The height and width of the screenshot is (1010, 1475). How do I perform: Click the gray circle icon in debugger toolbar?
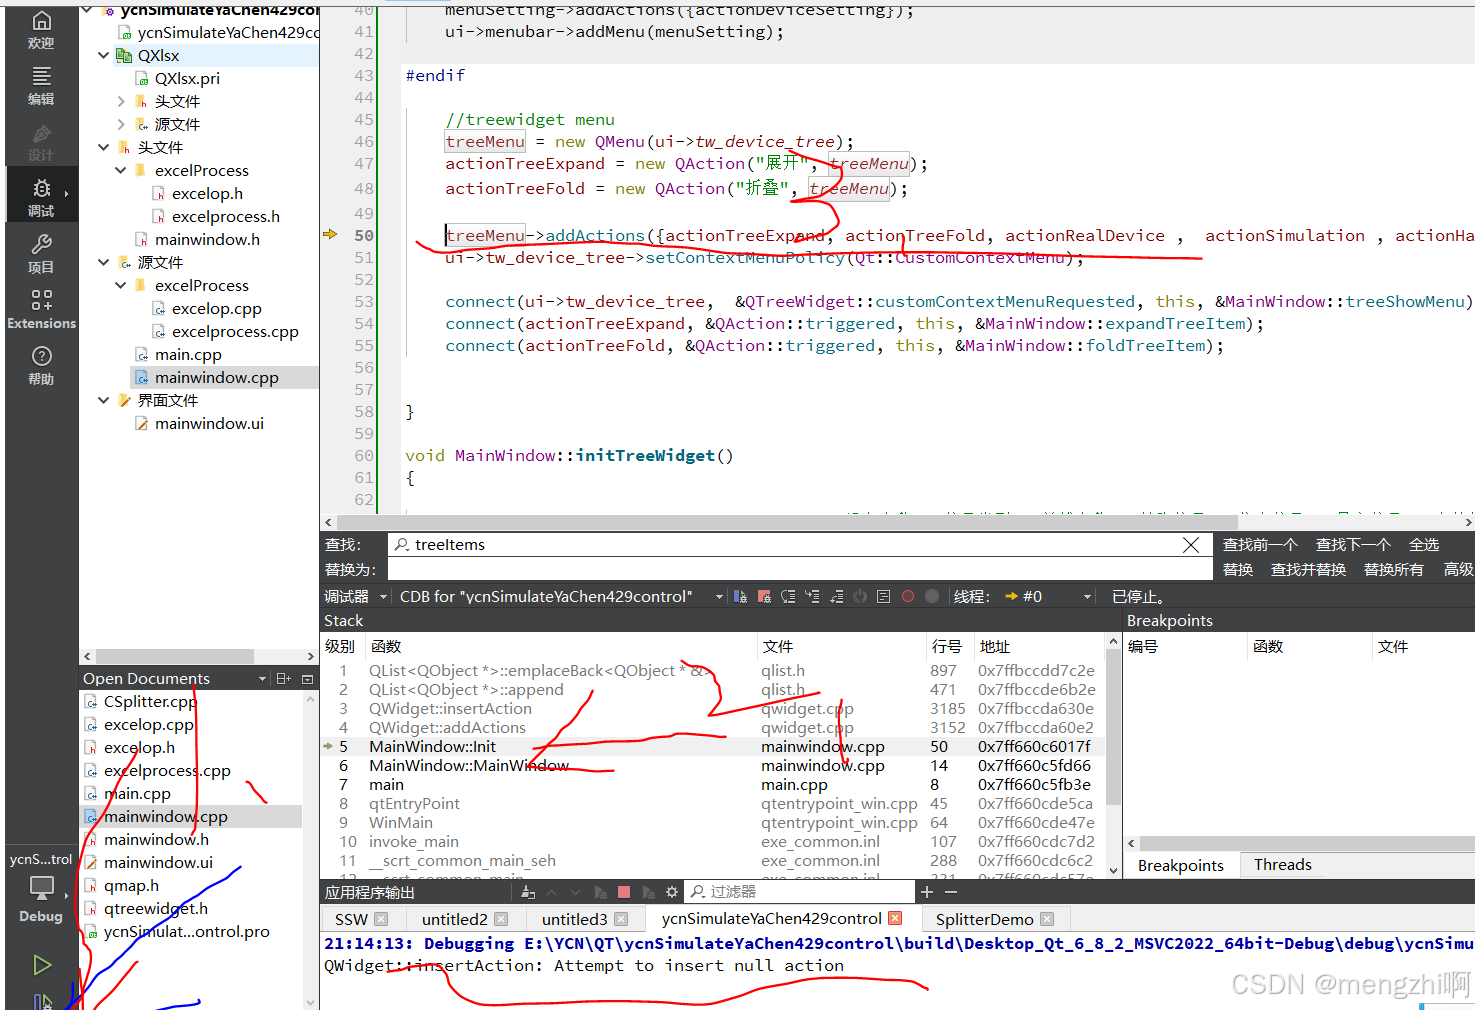[932, 596]
